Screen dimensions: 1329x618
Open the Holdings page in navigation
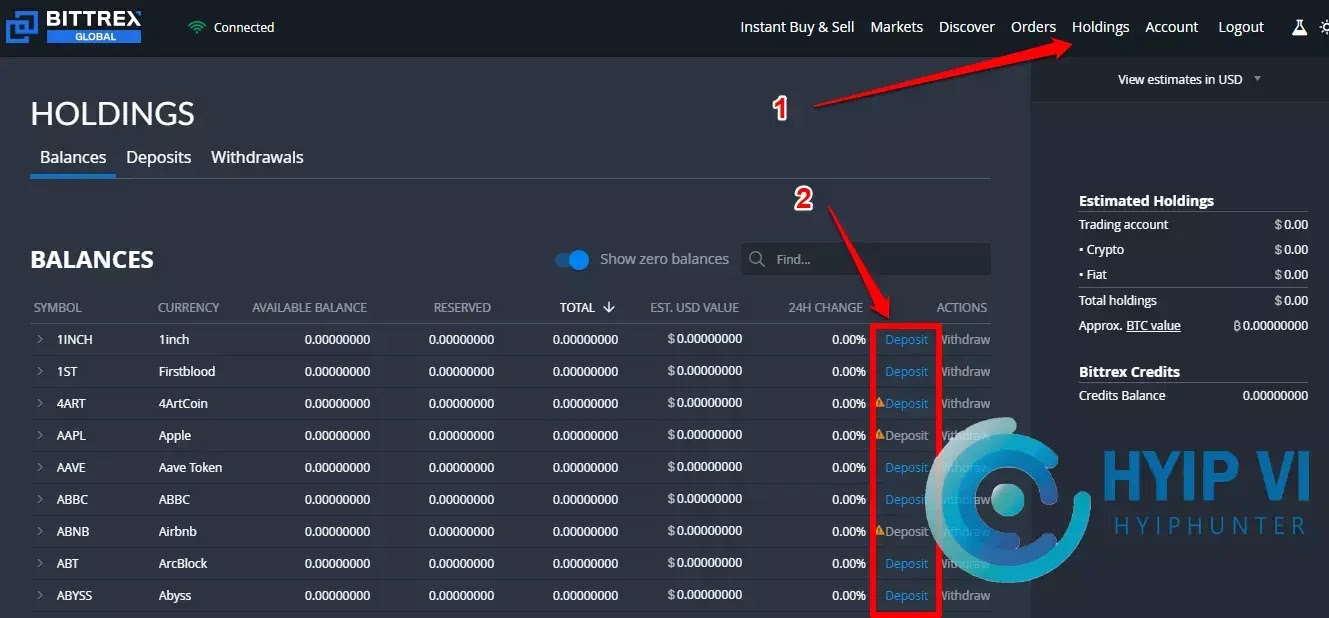(x=1100, y=27)
